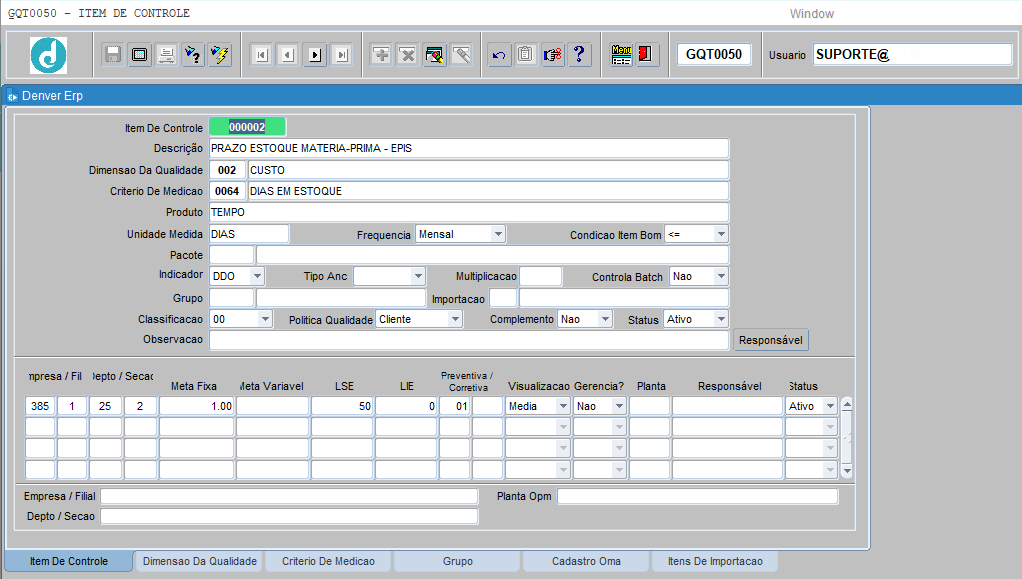Click the bottom Empresa / Filial field
This screenshot has width=1022, height=579.
289,496
